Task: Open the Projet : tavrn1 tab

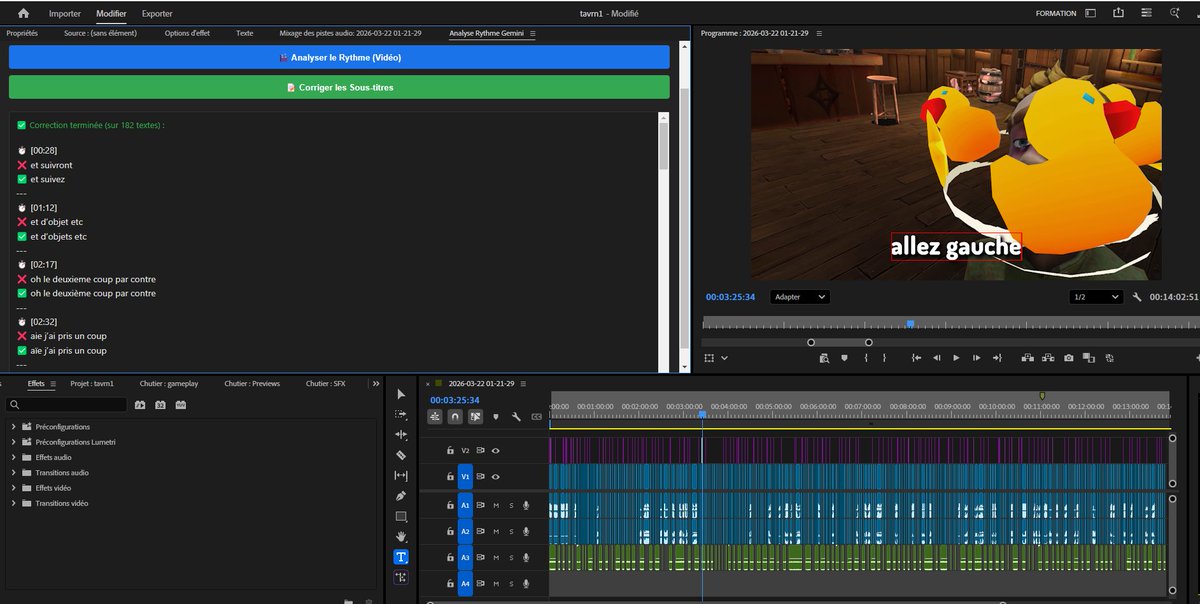Action: click(92, 383)
